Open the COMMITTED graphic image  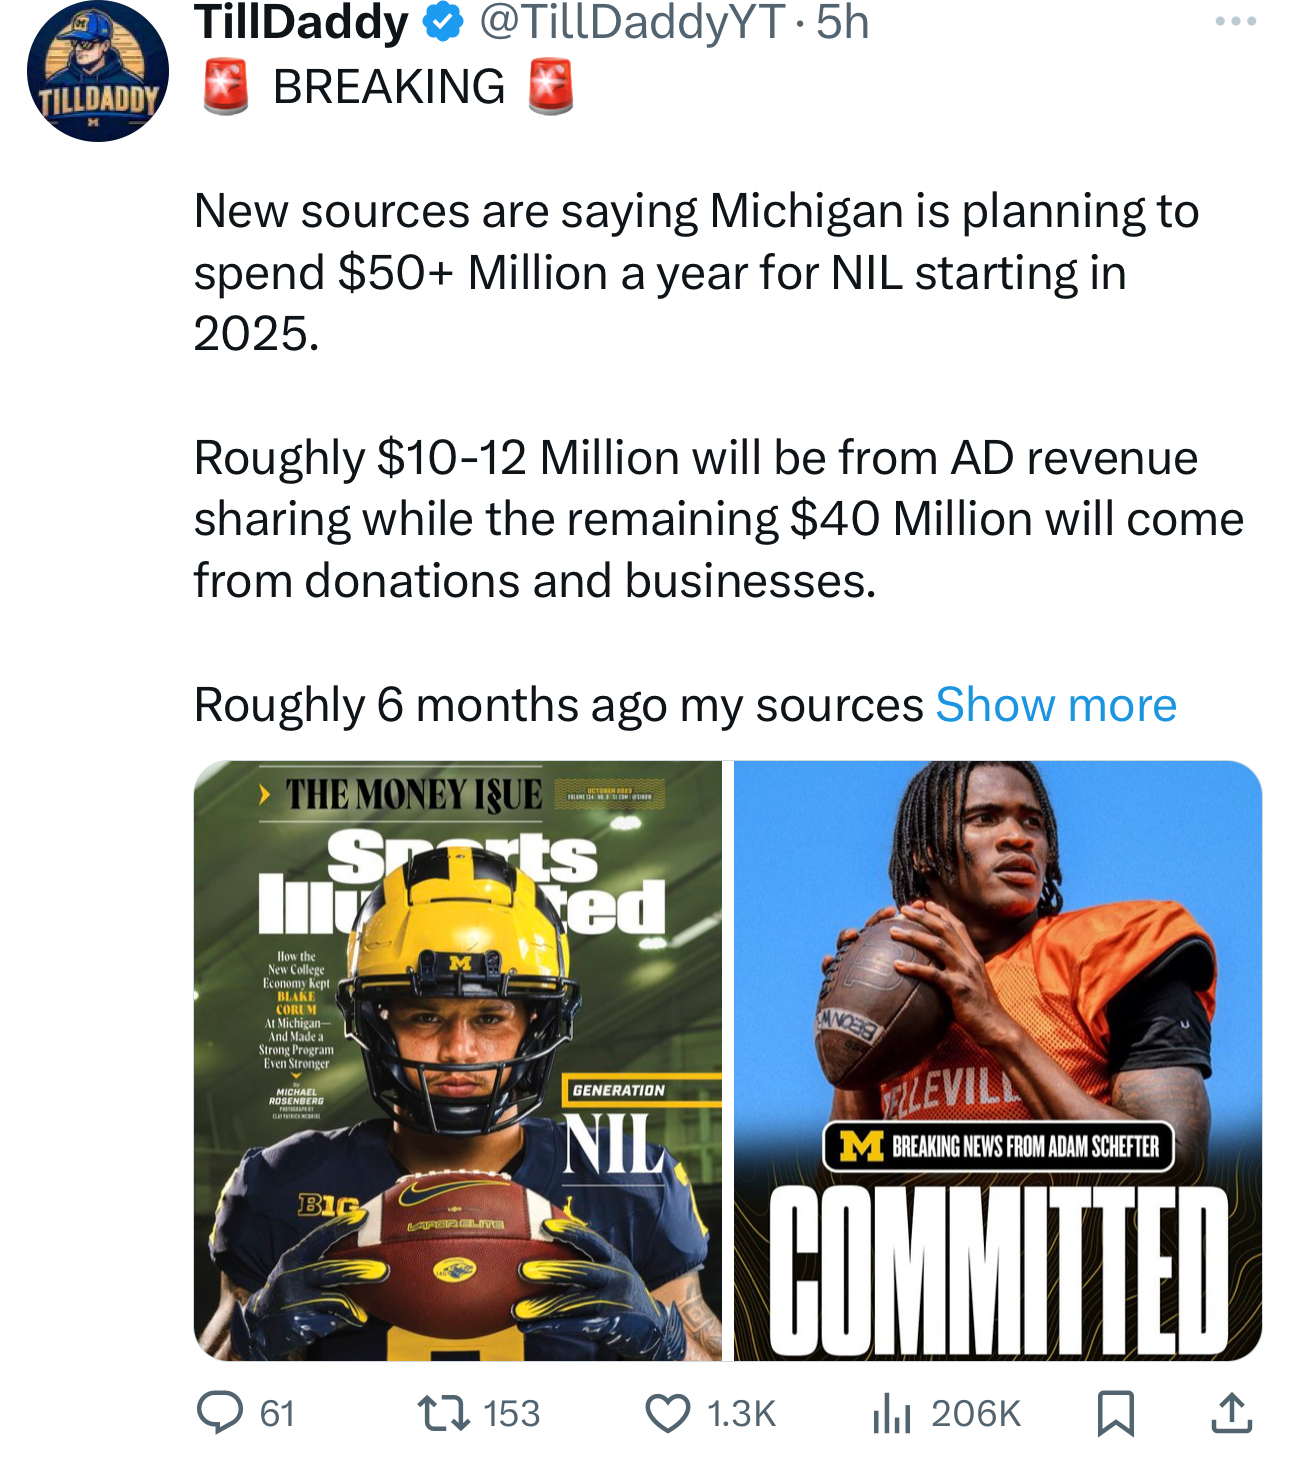click(998, 1060)
